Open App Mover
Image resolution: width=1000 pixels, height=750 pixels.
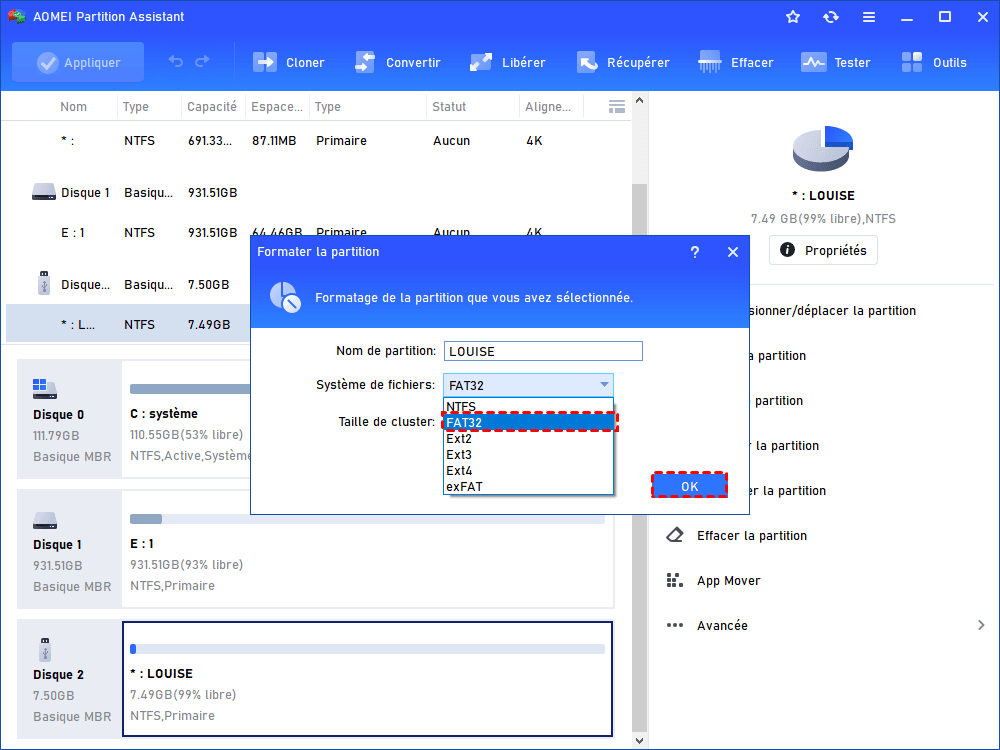[x=728, y=580]
